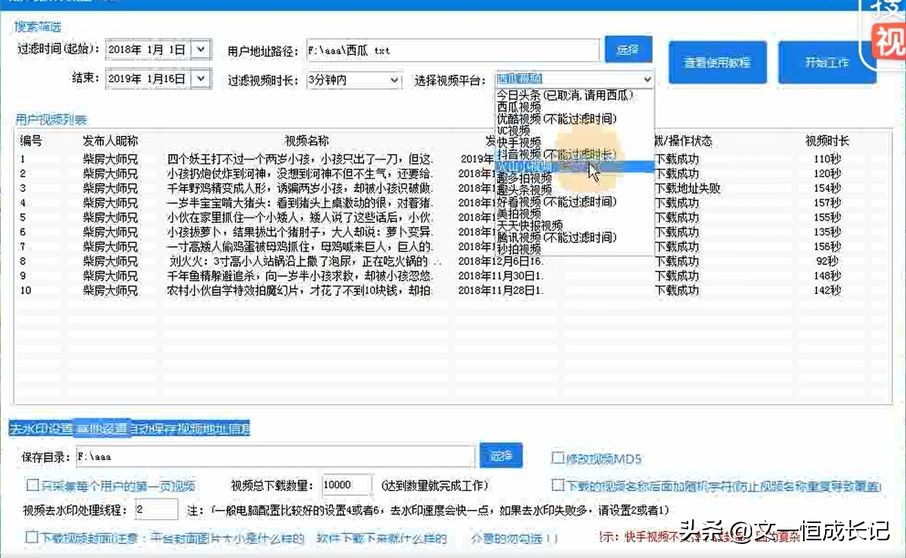
Task: Click the 操作状态 column header
Action: pos(683,141)
